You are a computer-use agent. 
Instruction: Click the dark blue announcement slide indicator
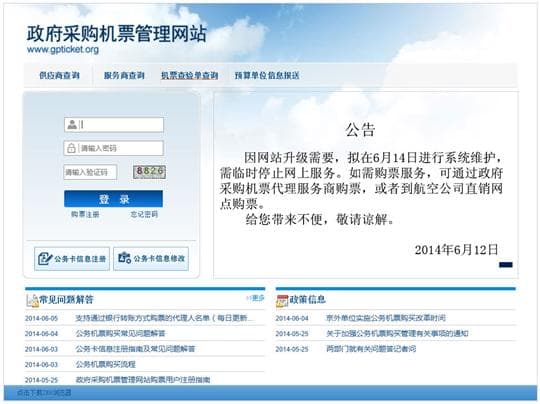click(x=506, y=265)
